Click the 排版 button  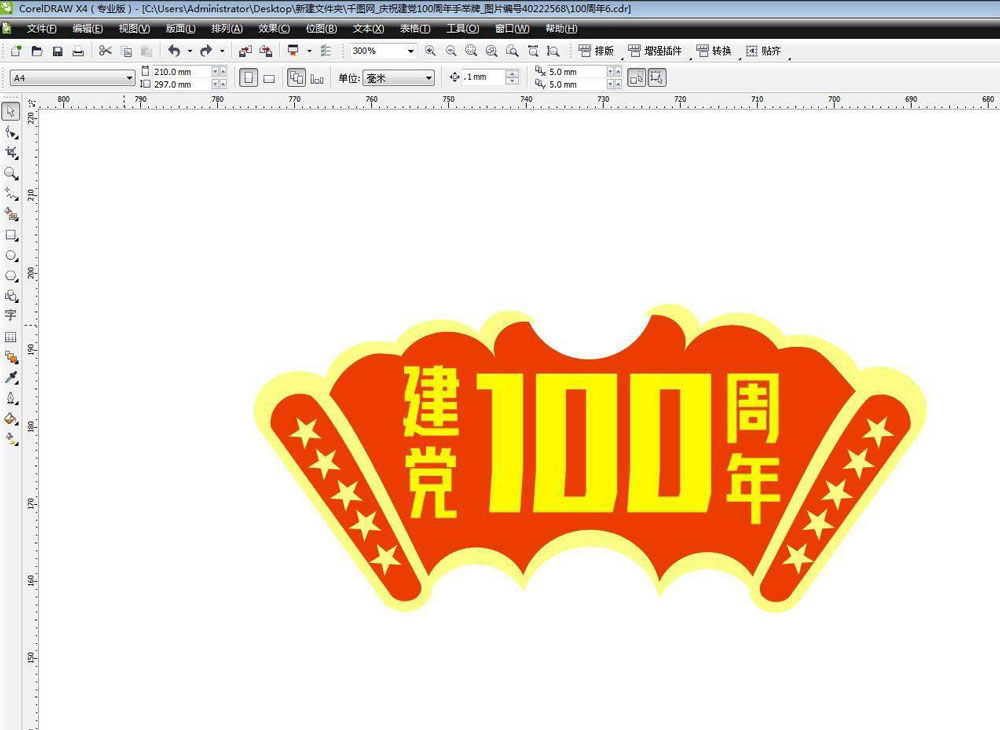[x=596, y=51]
